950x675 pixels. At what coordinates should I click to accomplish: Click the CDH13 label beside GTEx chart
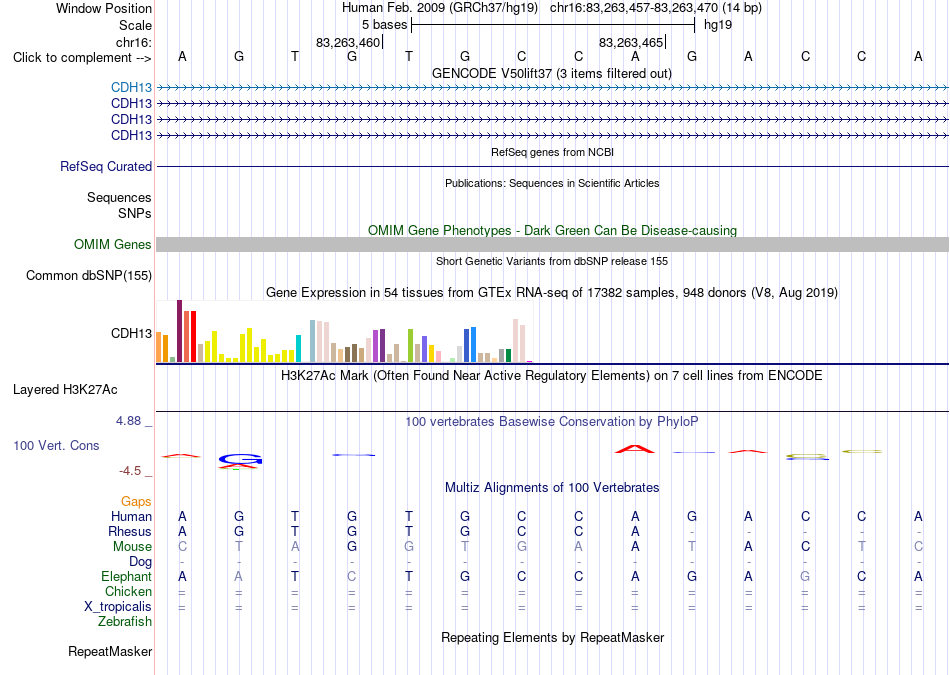click(x=131, y=333)
